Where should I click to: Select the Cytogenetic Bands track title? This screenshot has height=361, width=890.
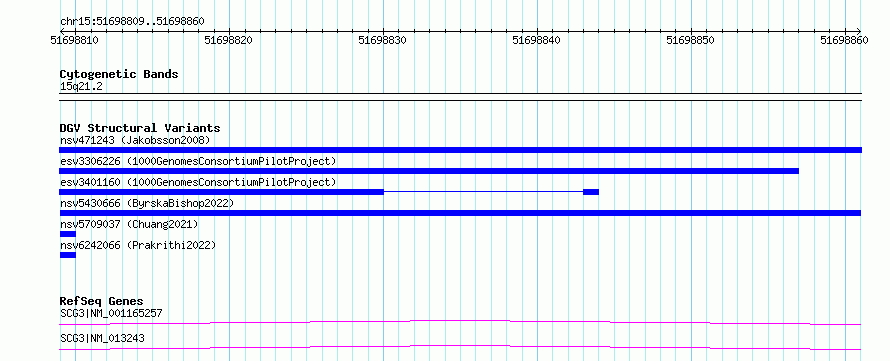pos(119,74)
